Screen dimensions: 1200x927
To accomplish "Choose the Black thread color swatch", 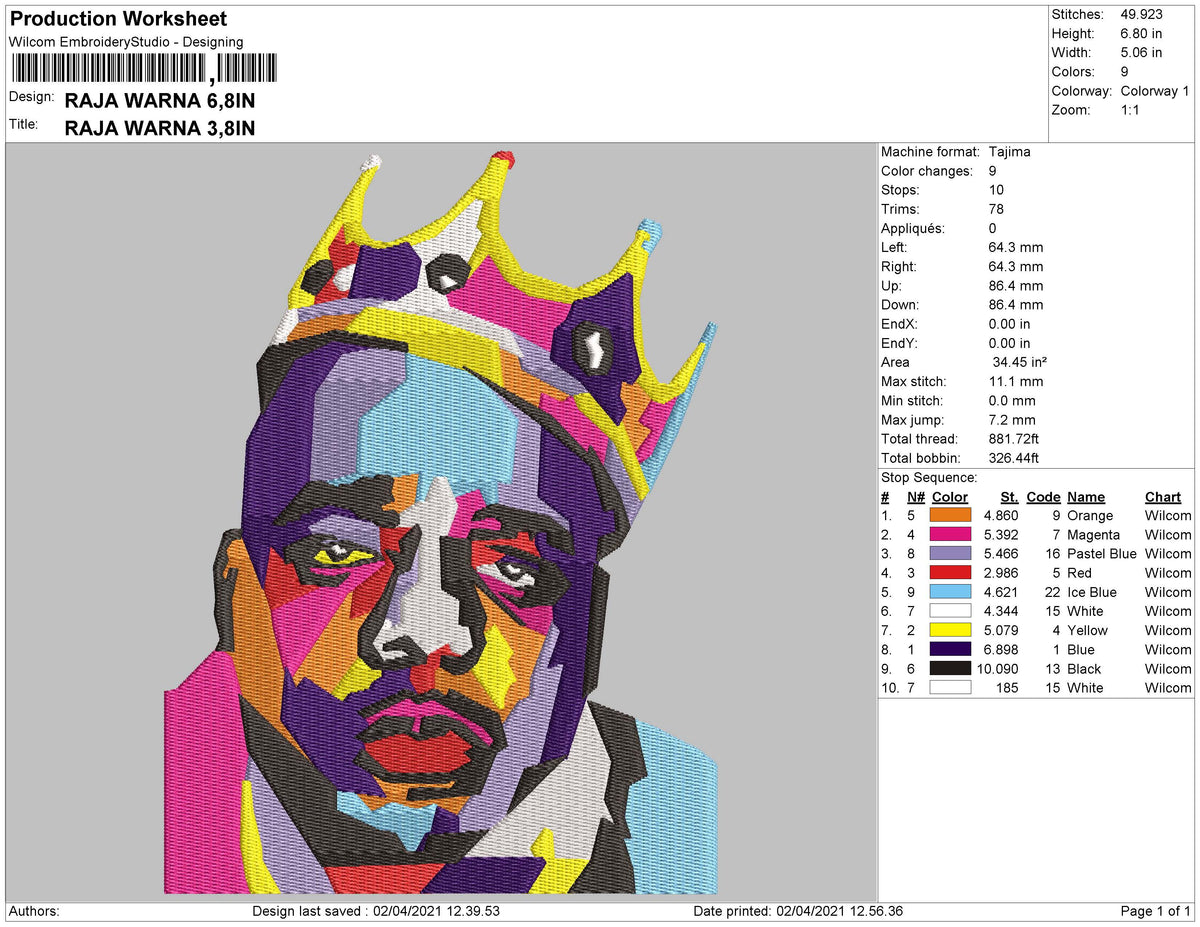I will click(950, 669).
